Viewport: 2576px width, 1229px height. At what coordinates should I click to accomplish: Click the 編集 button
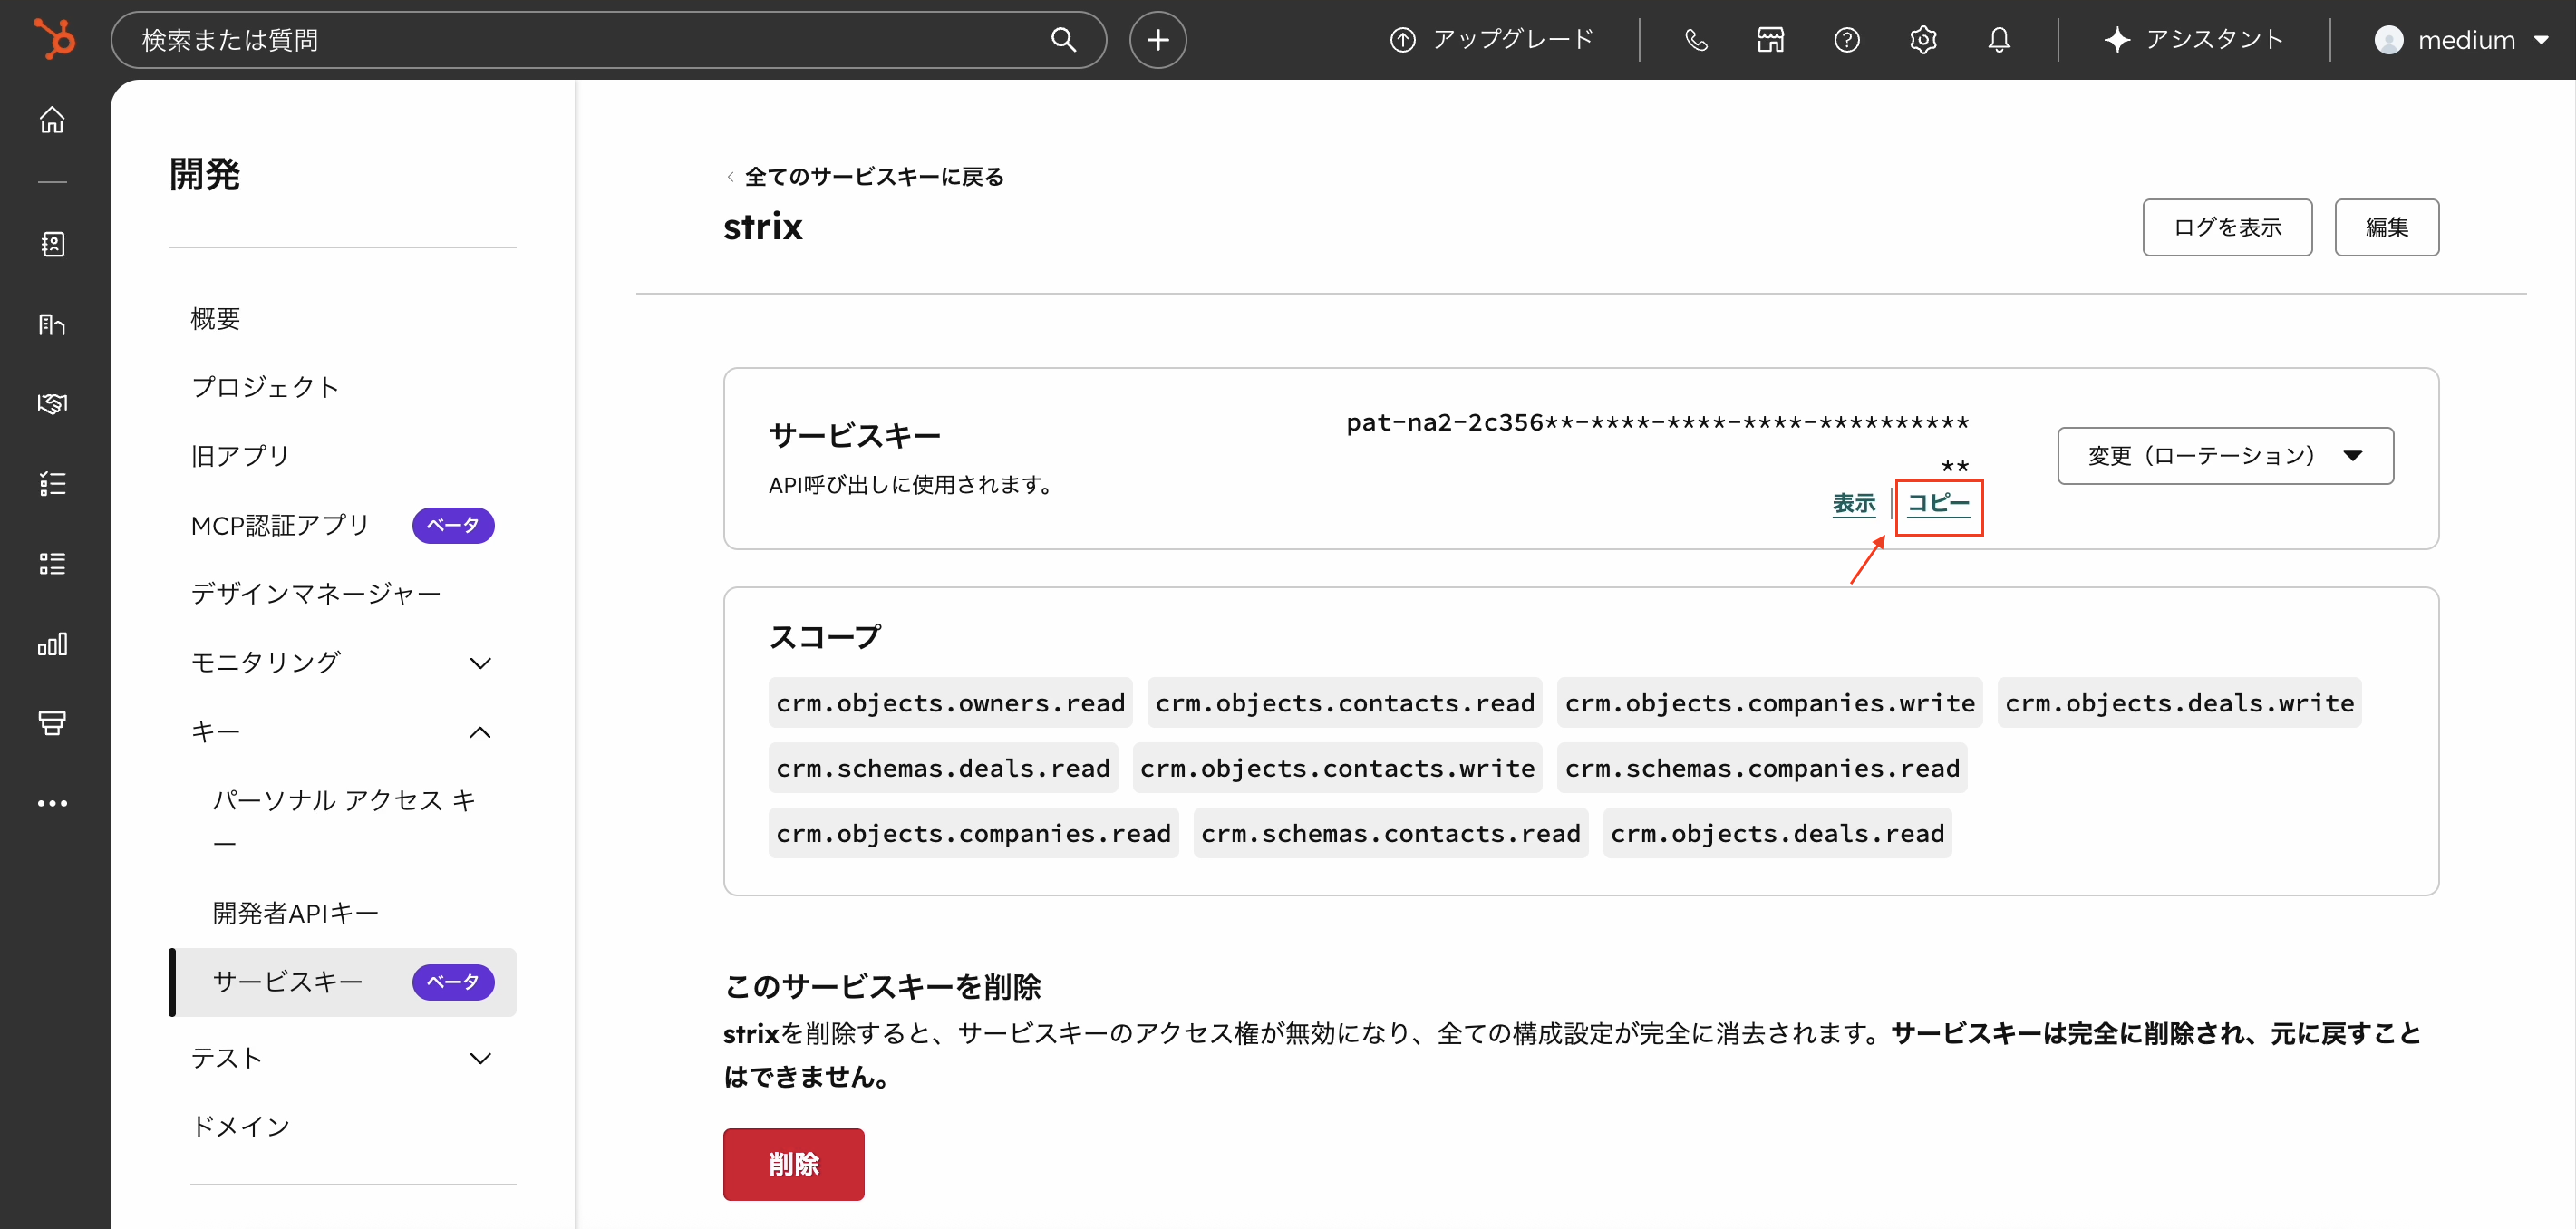click(2386, 227)
